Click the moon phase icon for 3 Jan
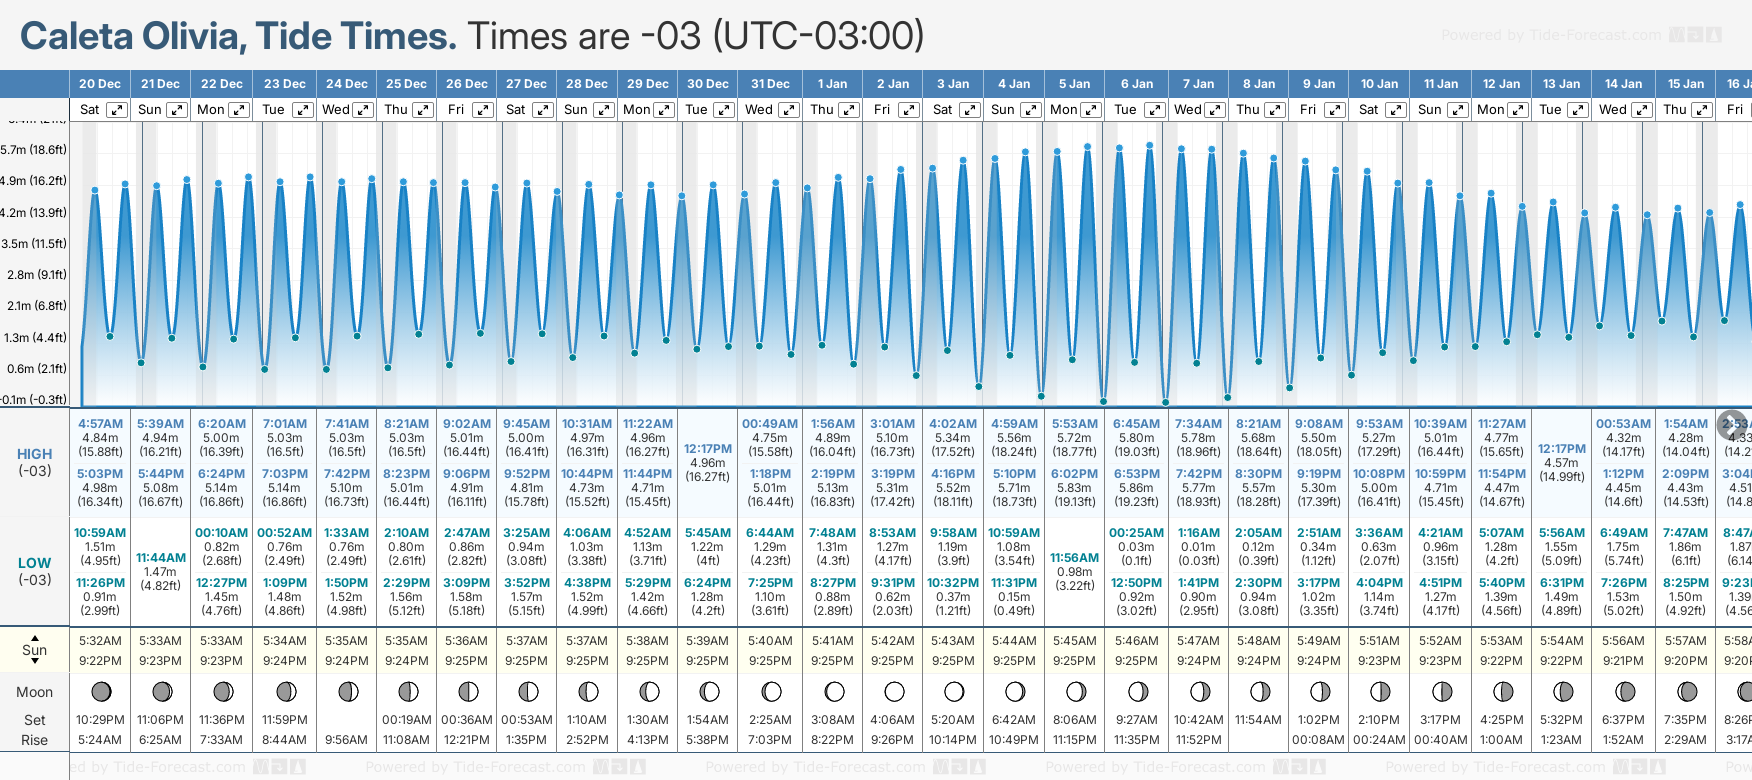This screenshot has width=1752, height=780. (x=954, y=691)
